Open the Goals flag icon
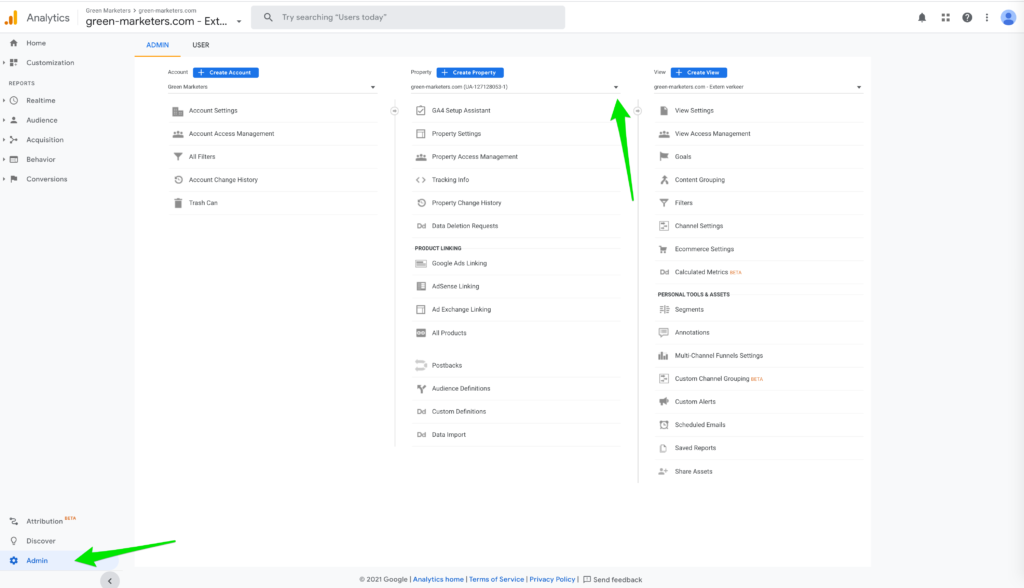Viewport: 1024px width, 588px height. click(664, 157)
